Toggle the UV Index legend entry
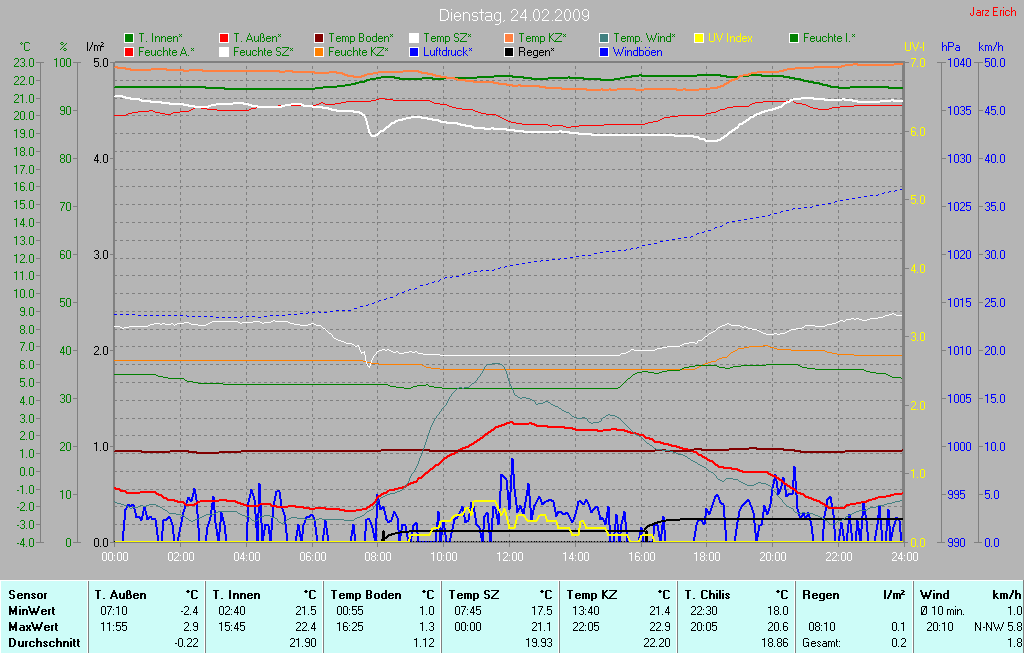This screenshot has width=1024, height=653. click(729, 38)
